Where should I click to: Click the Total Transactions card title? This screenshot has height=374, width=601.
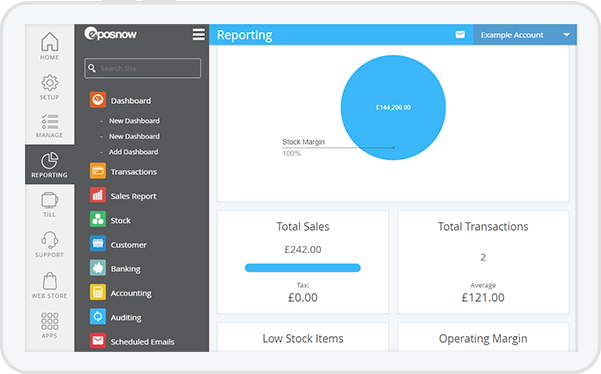click(x=483, y=226)
